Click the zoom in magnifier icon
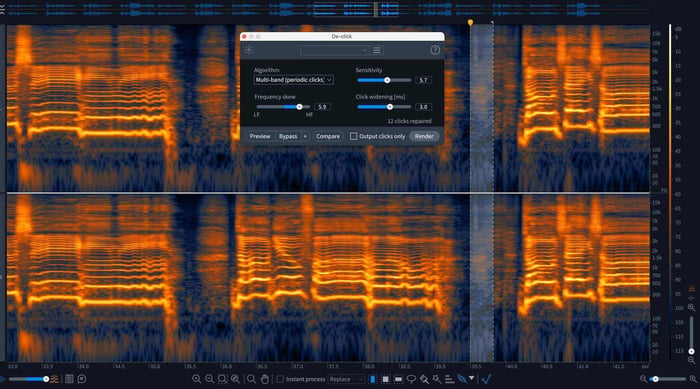Viewport: 700px width, 389px height. (196, 379)
